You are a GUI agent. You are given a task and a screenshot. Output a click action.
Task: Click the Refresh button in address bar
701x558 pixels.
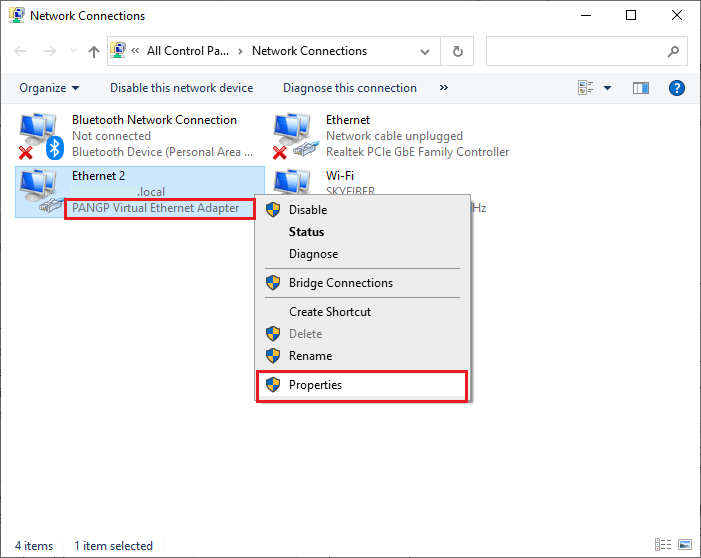tap(458, 51)
